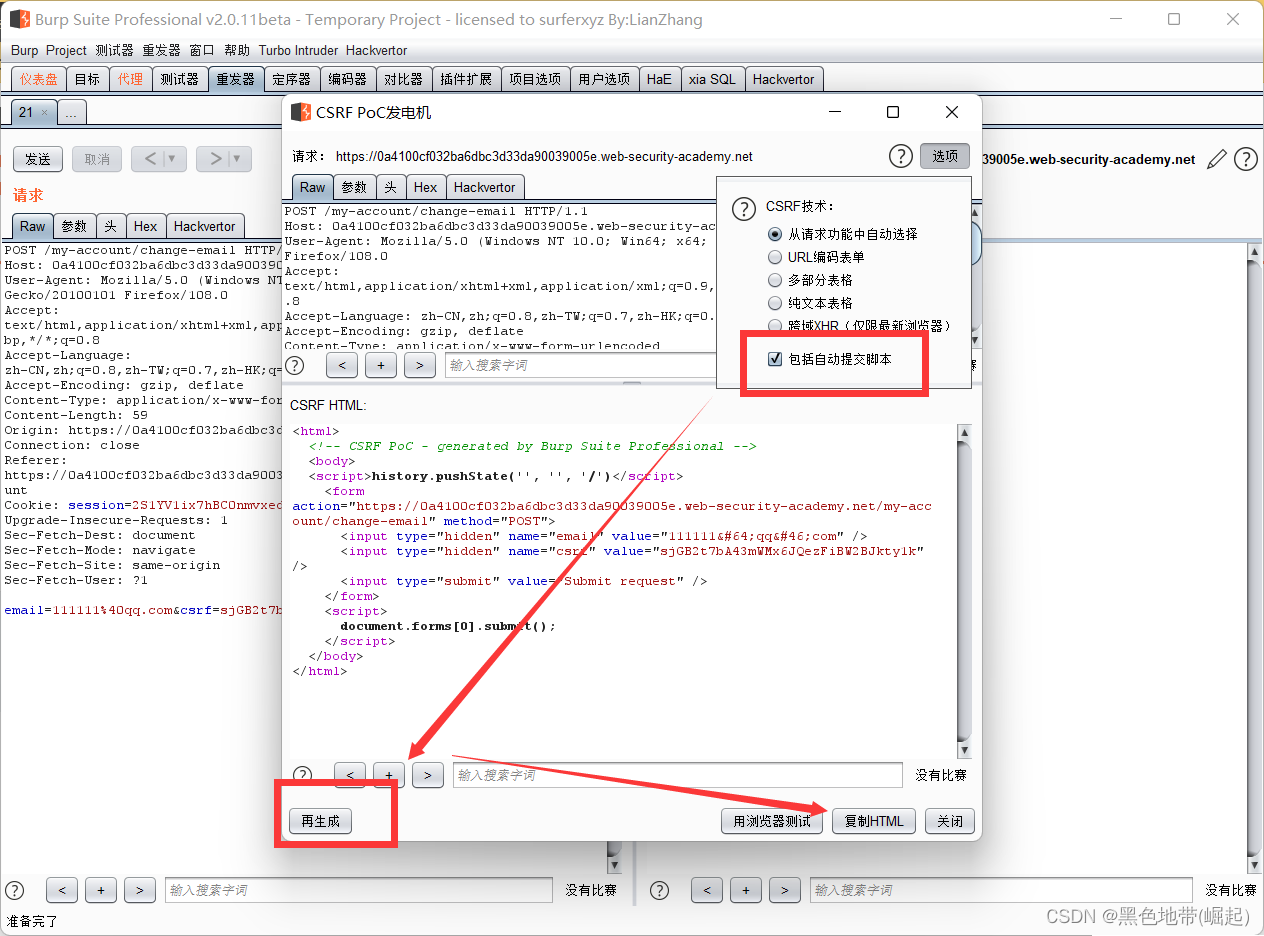1264x936 pixels.
Task: Open the help icon beside CSRF技术
Action: pos(744,208)
